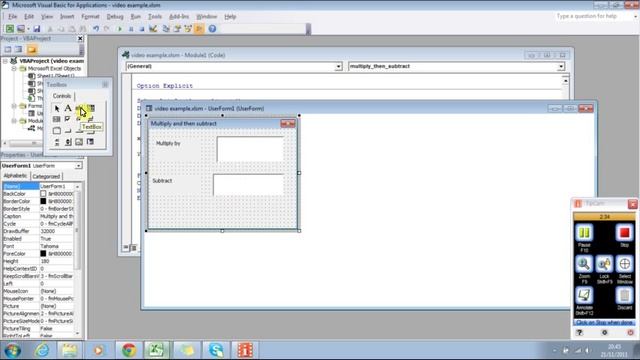
Task: Open the Format menu
Action: [x=90, y=16]
